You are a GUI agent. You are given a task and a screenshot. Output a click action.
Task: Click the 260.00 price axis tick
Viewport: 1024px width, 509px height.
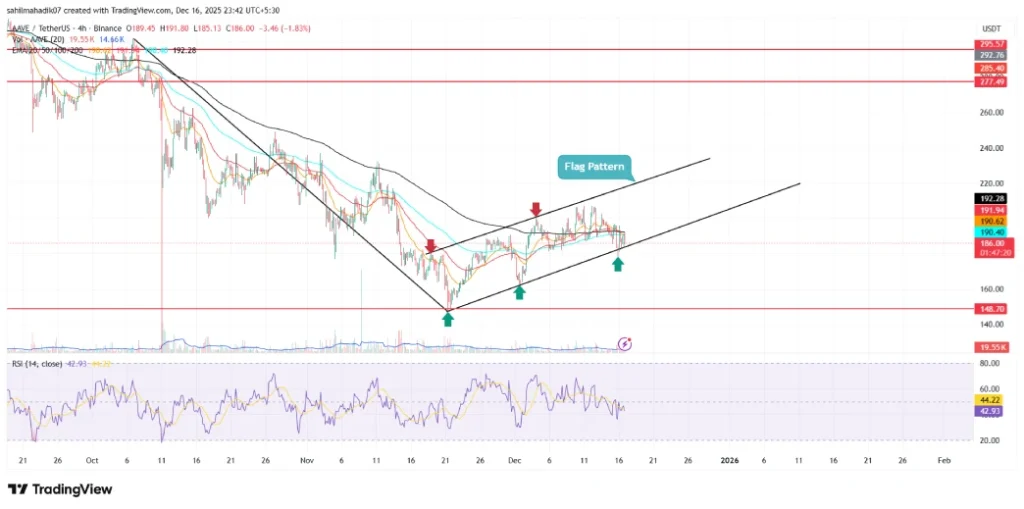click(x=989, y=112)
